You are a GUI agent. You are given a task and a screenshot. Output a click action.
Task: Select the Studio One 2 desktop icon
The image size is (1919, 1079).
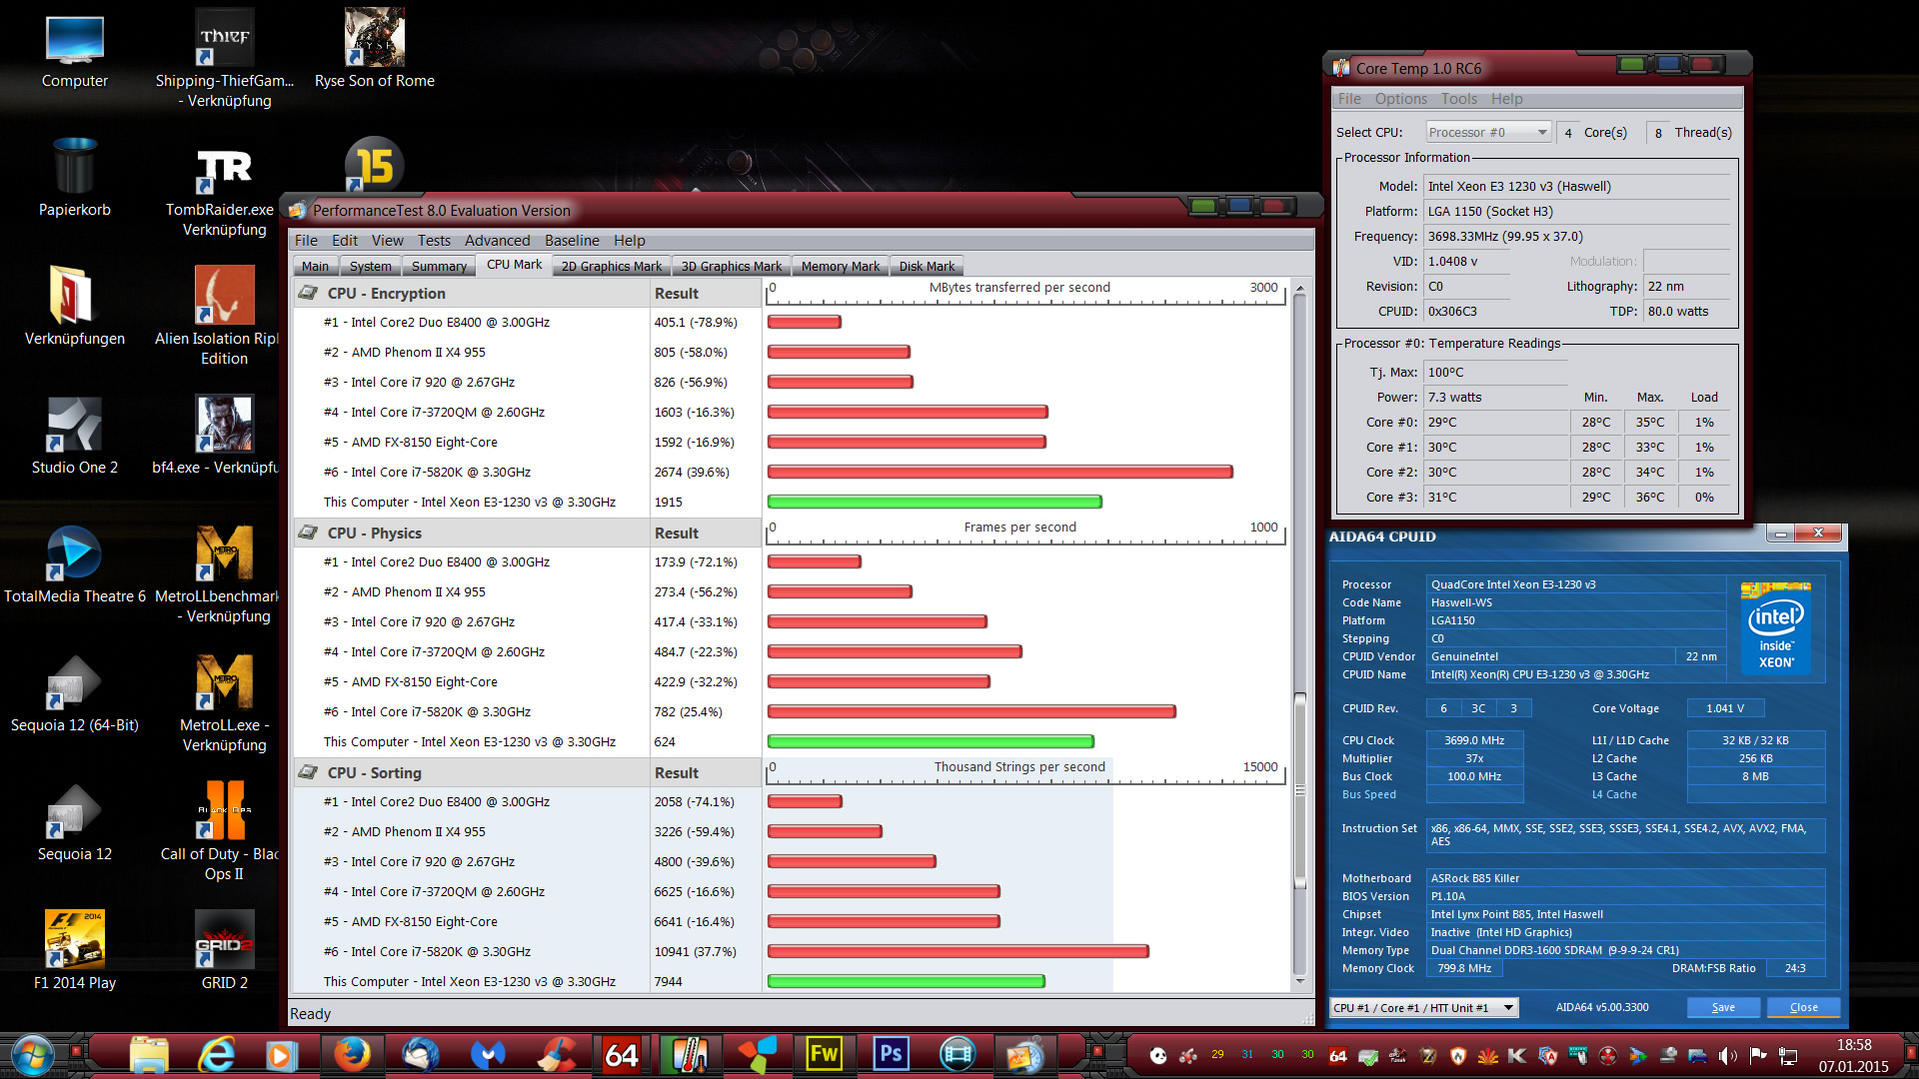pos(74,437)
